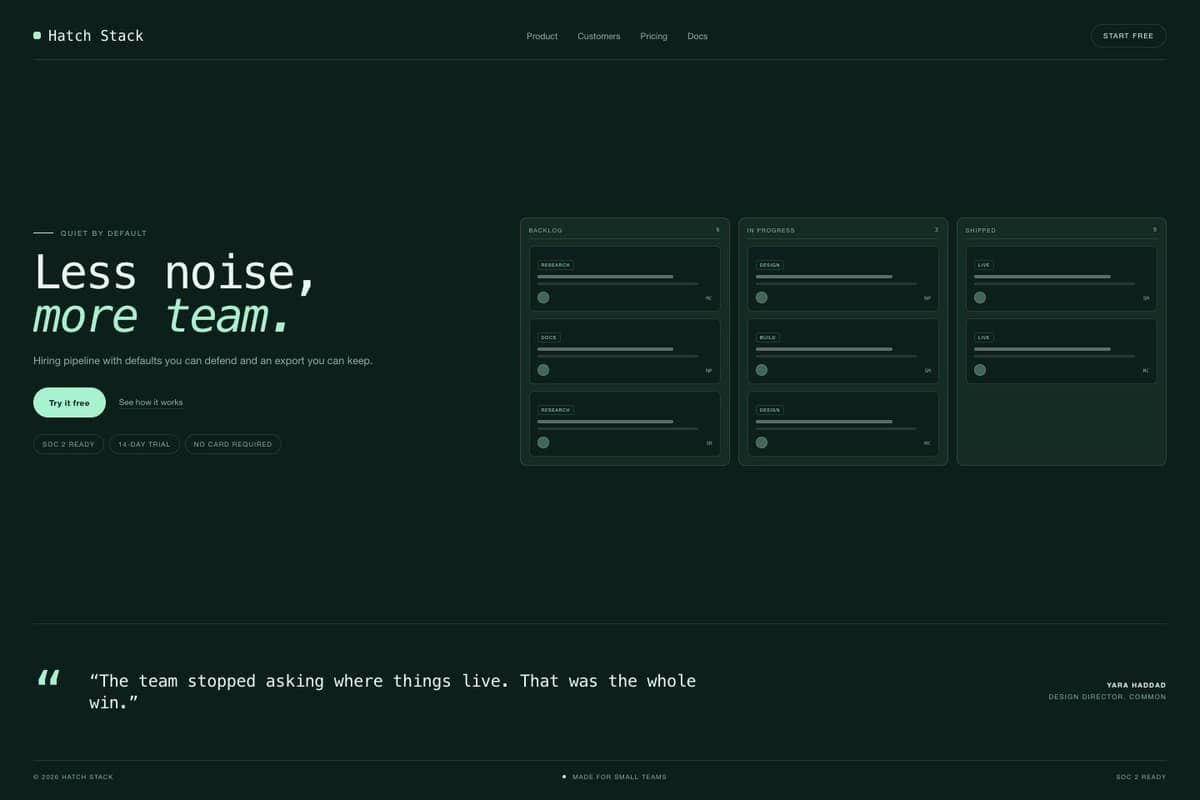Click the © 2026 HATCH STACK footer text

click(x=73, y=777)
